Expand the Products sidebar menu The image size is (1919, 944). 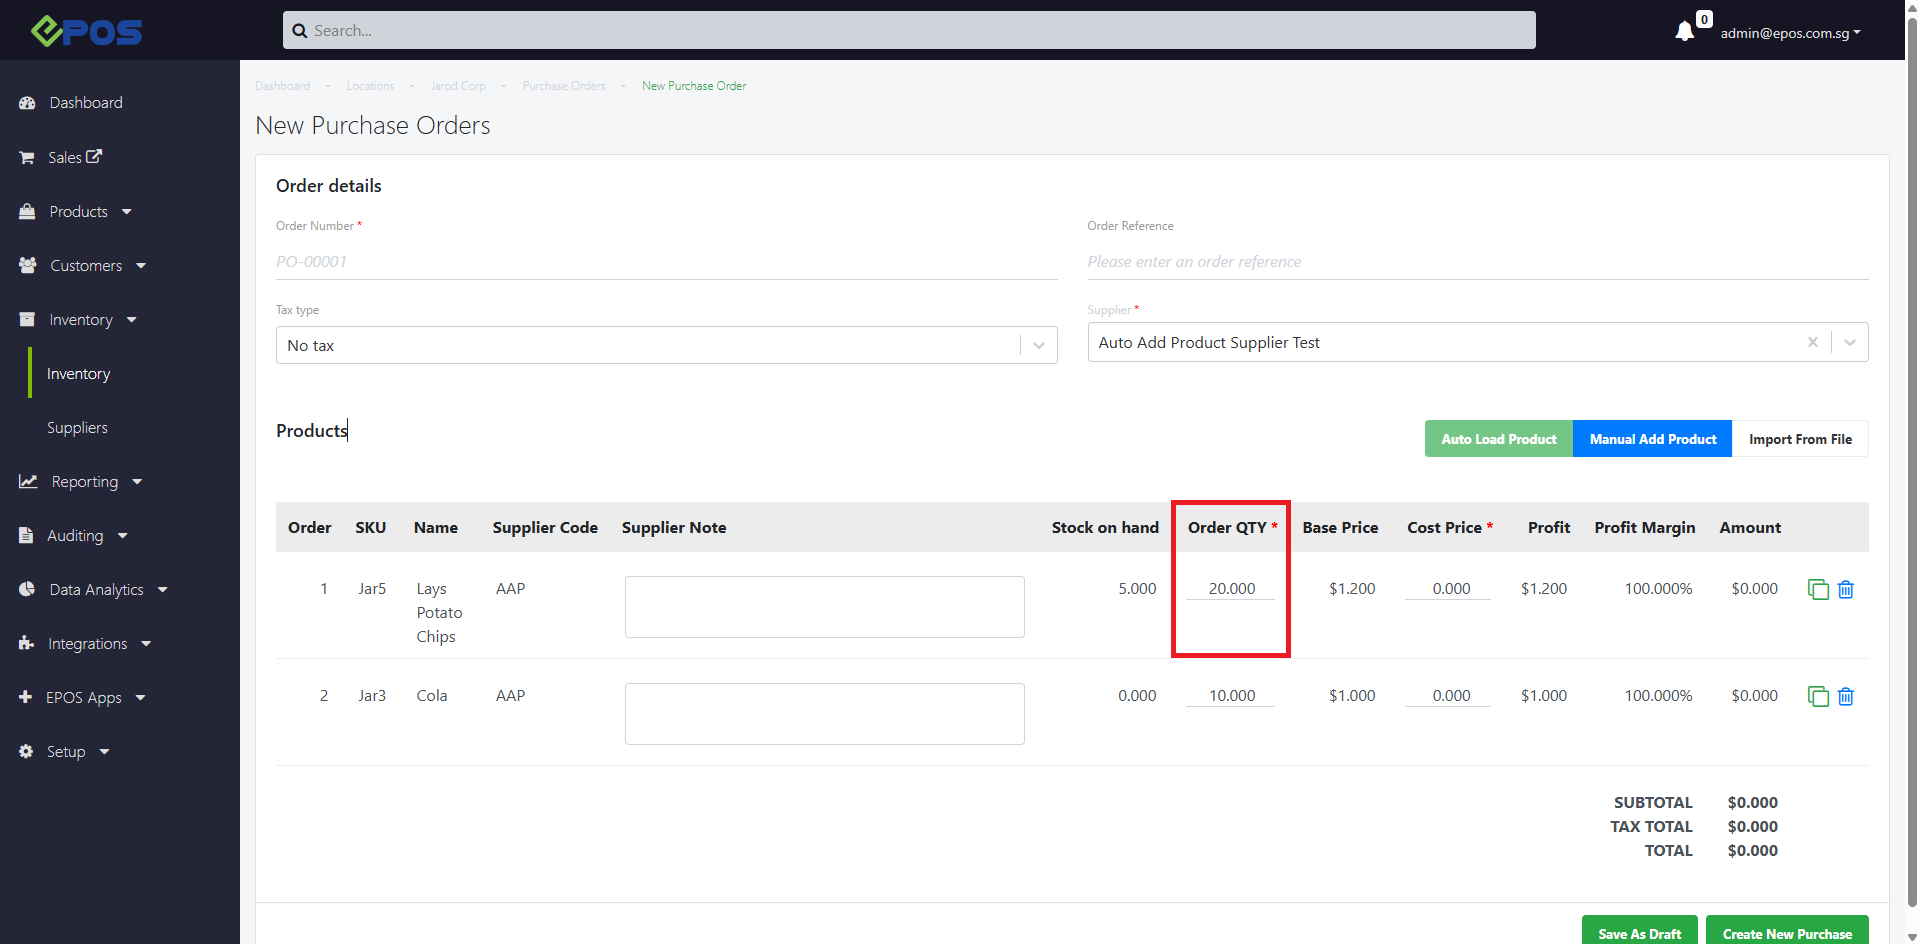tap(79, 212)
